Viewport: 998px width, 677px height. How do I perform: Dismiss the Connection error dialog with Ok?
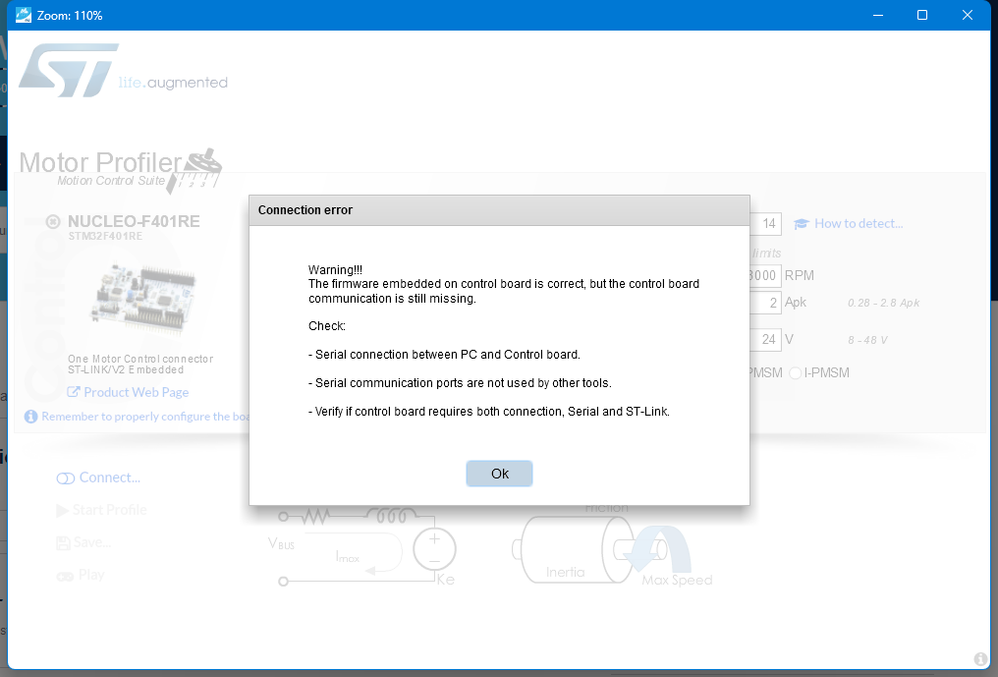coord(499,473)
